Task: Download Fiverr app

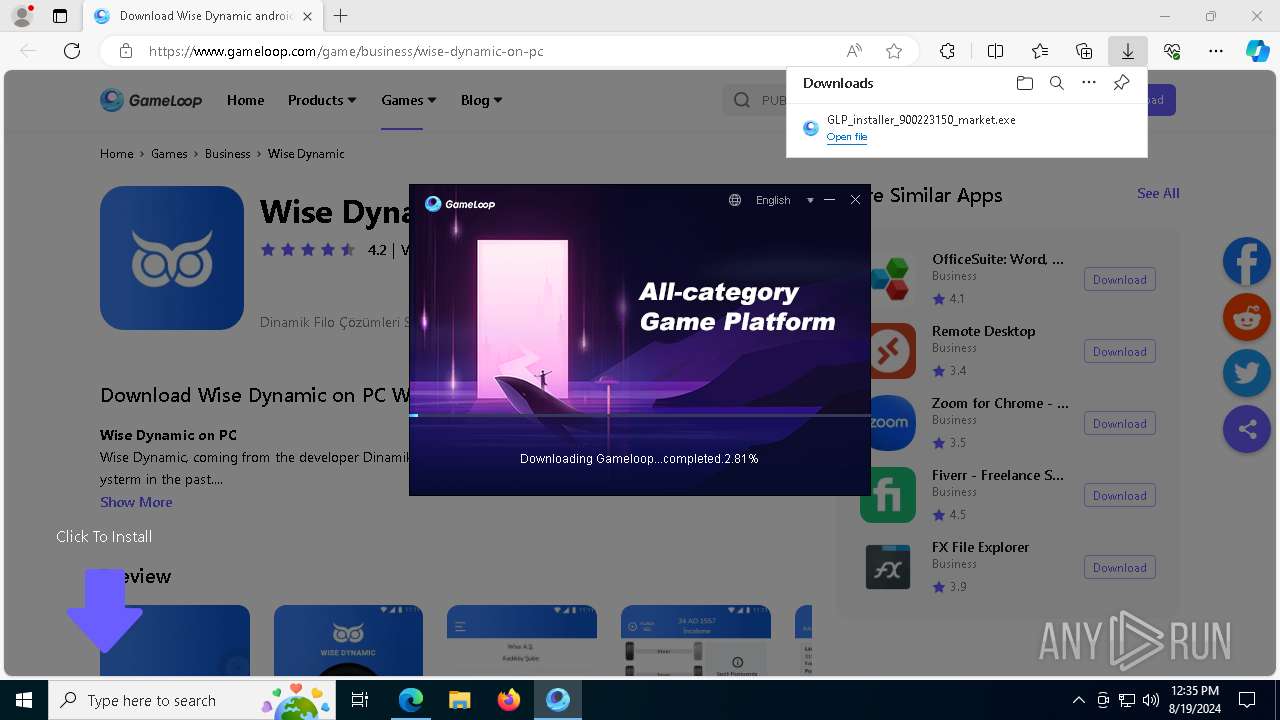Action: [1120, 496]
